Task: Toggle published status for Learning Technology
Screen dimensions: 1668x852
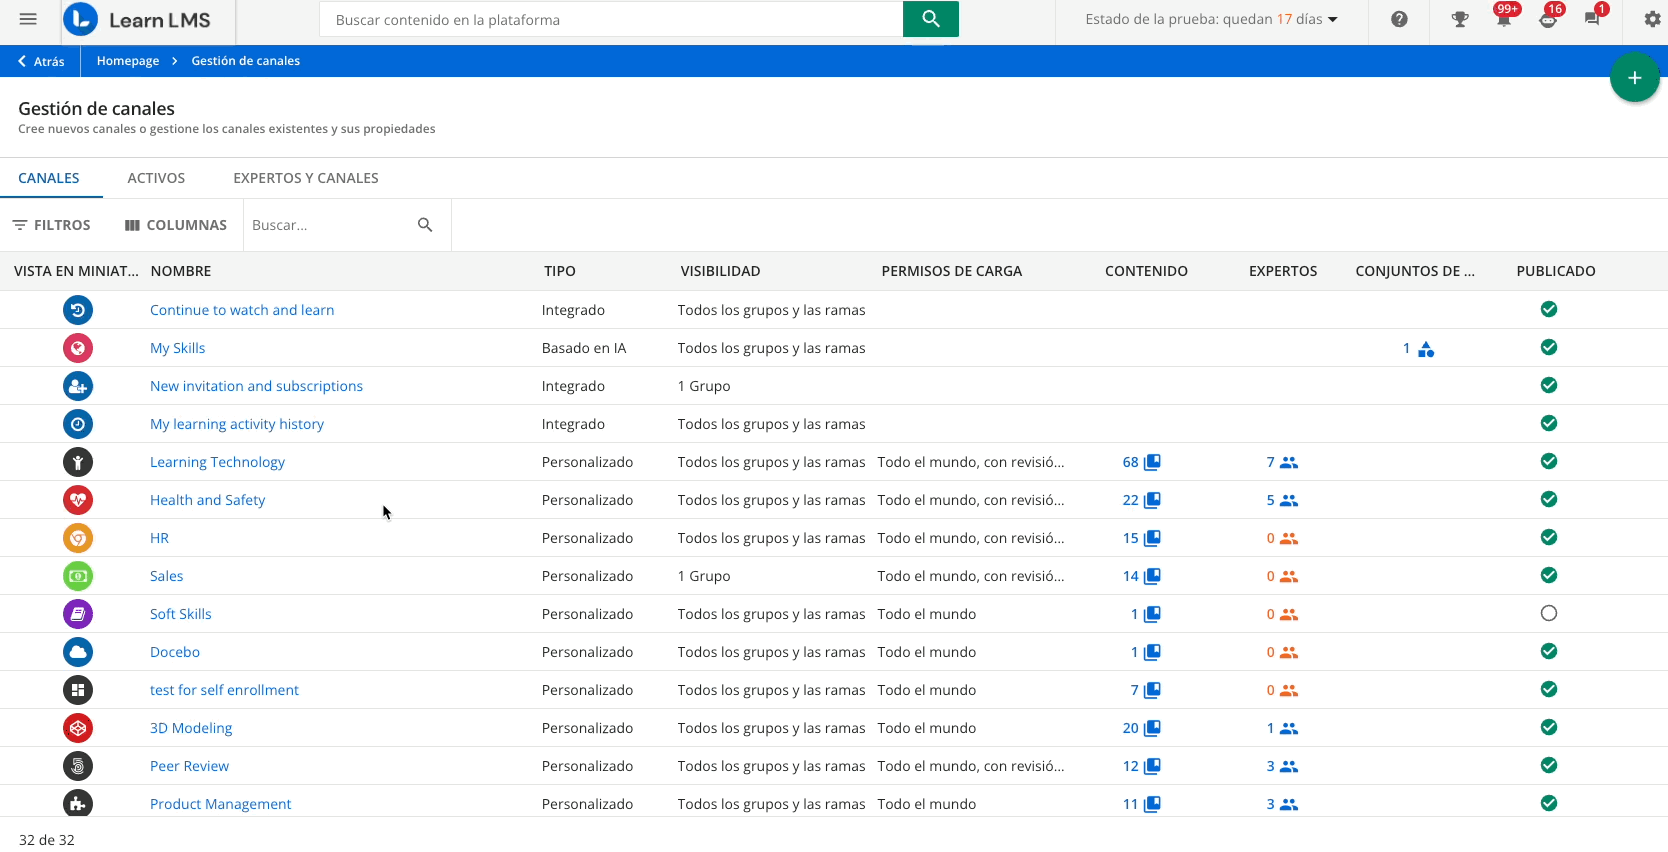Action: tap(1549, 461)
